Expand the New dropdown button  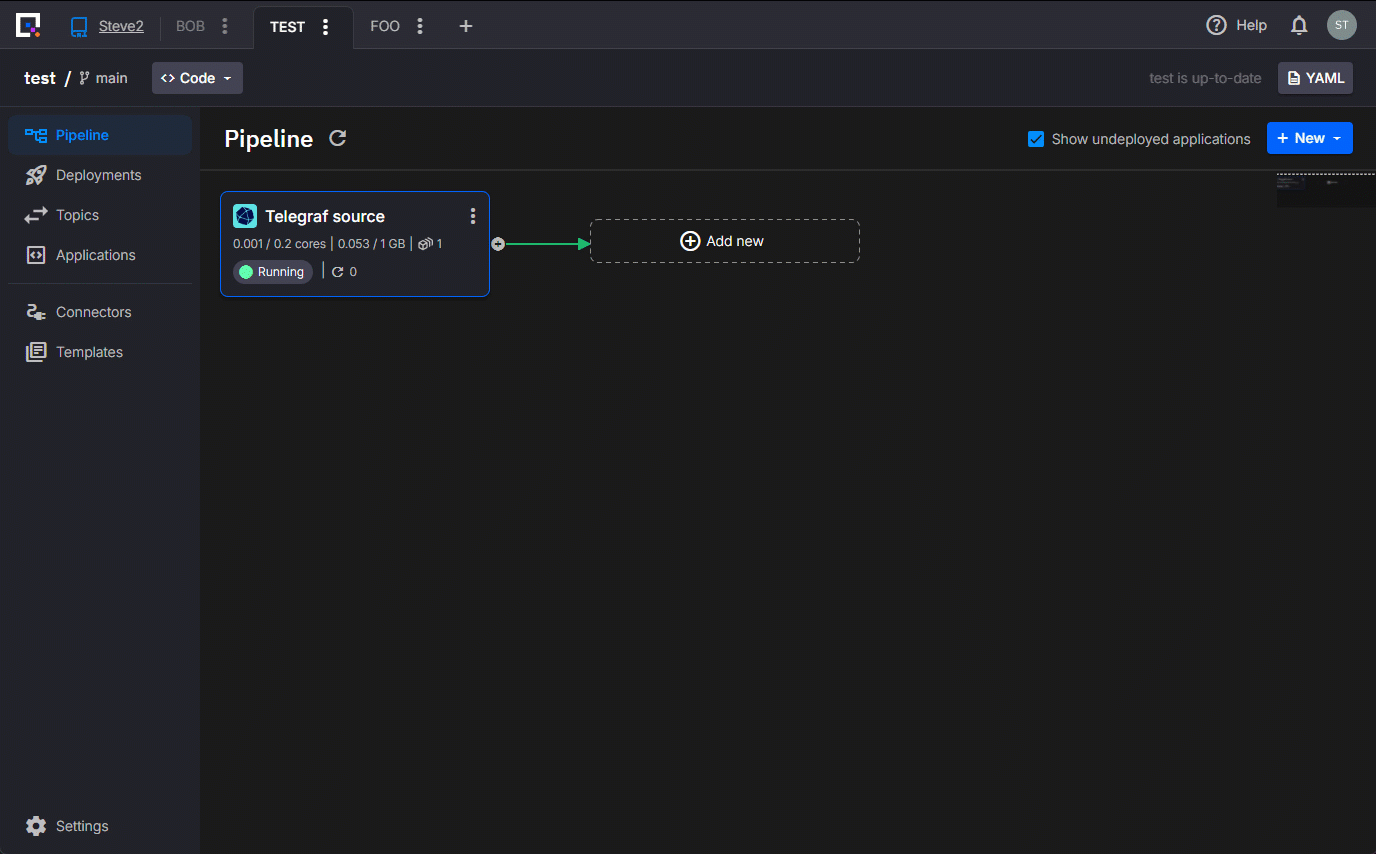coord(1309,138)
